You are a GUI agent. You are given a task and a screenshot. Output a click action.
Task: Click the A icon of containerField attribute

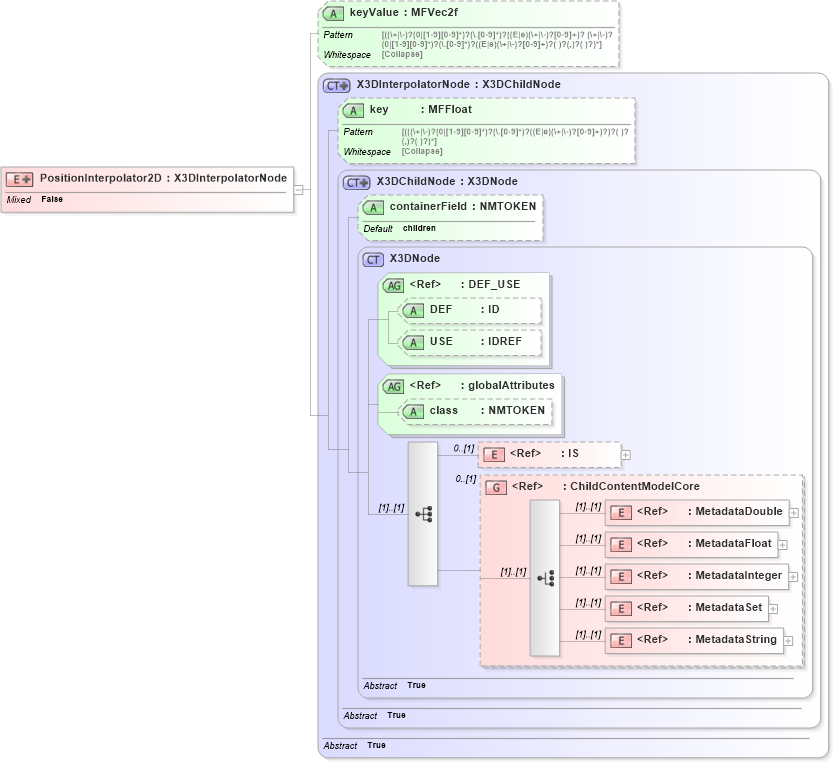click(373, 208)
